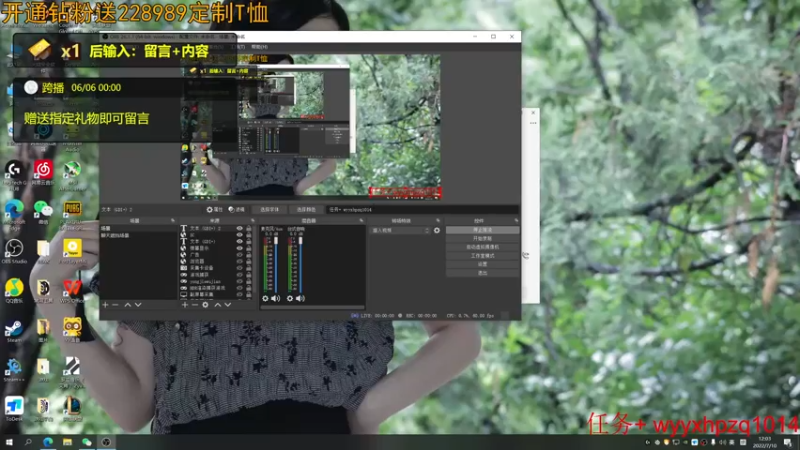Click the 选择颜色 color button
Screen dimensions: 800x450
click(306, 210)
